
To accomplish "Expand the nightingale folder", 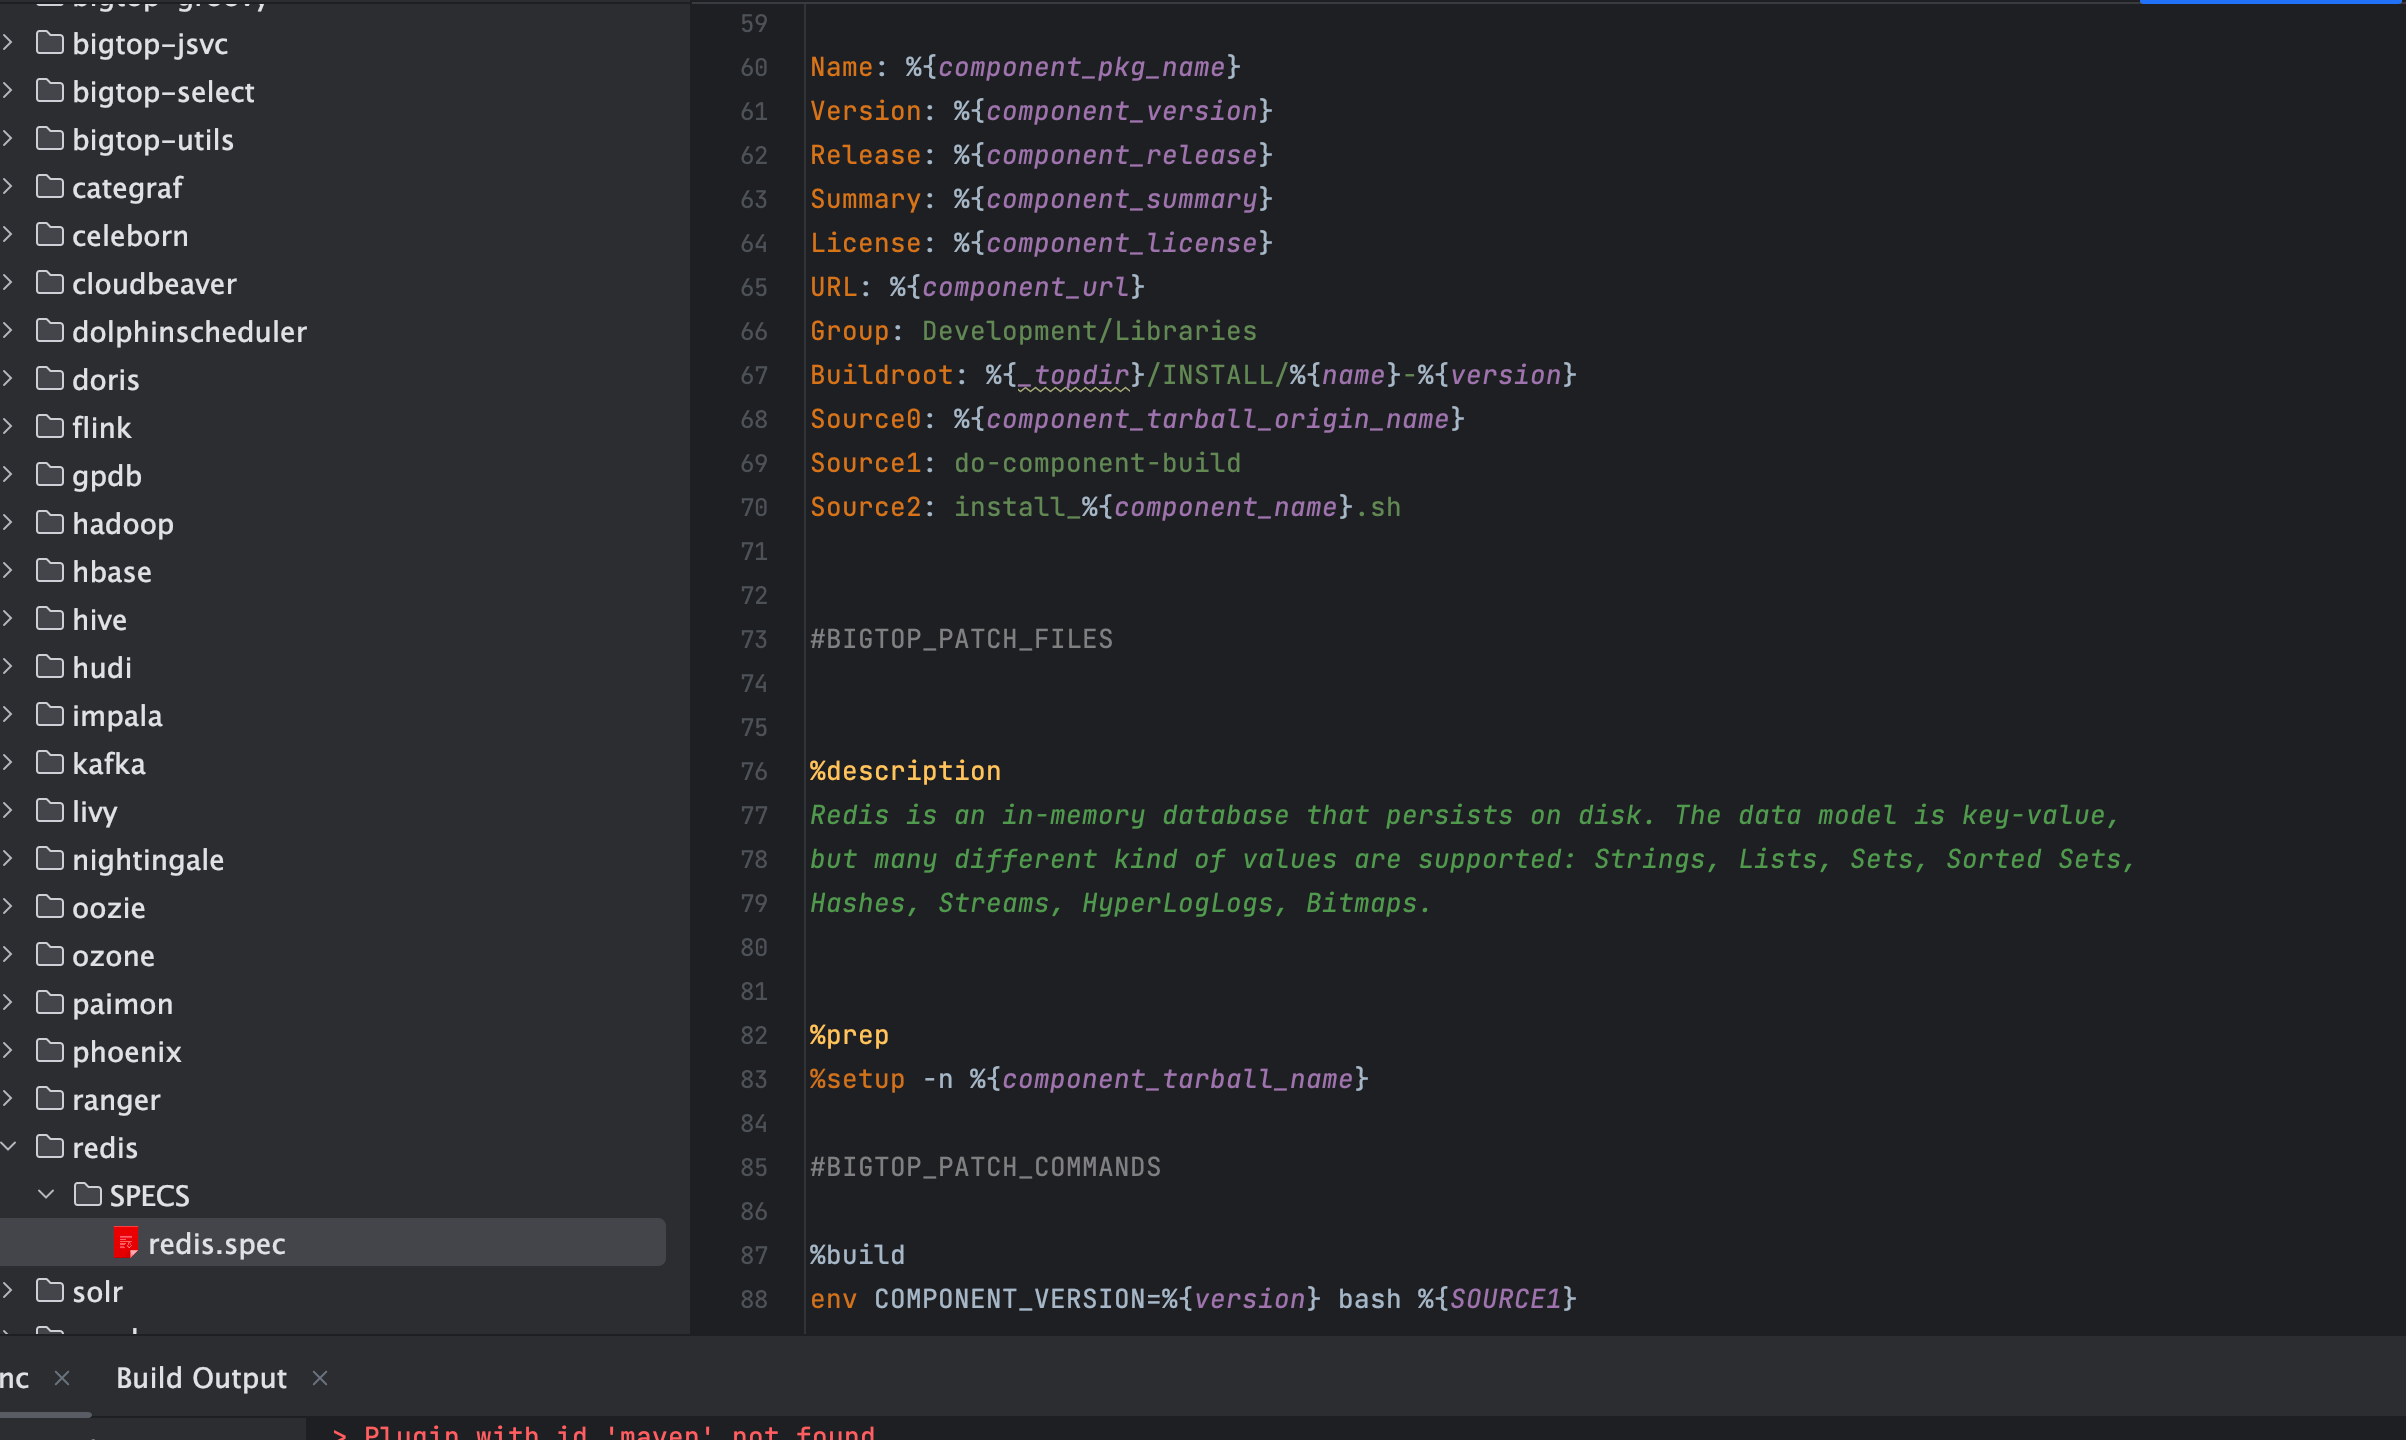I will point(8,859).
